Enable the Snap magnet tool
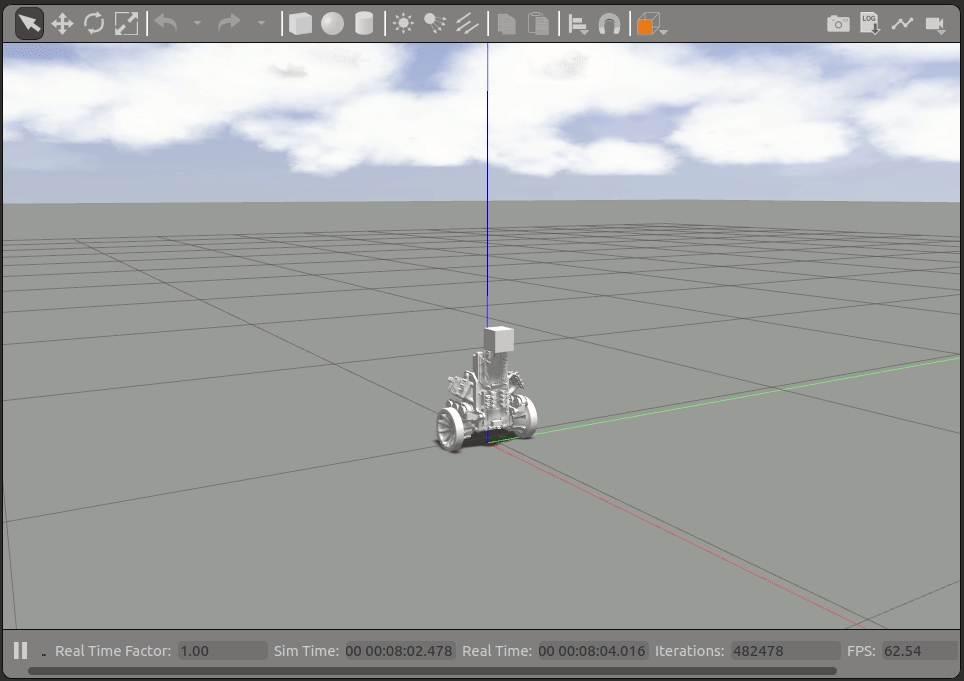 609,25
